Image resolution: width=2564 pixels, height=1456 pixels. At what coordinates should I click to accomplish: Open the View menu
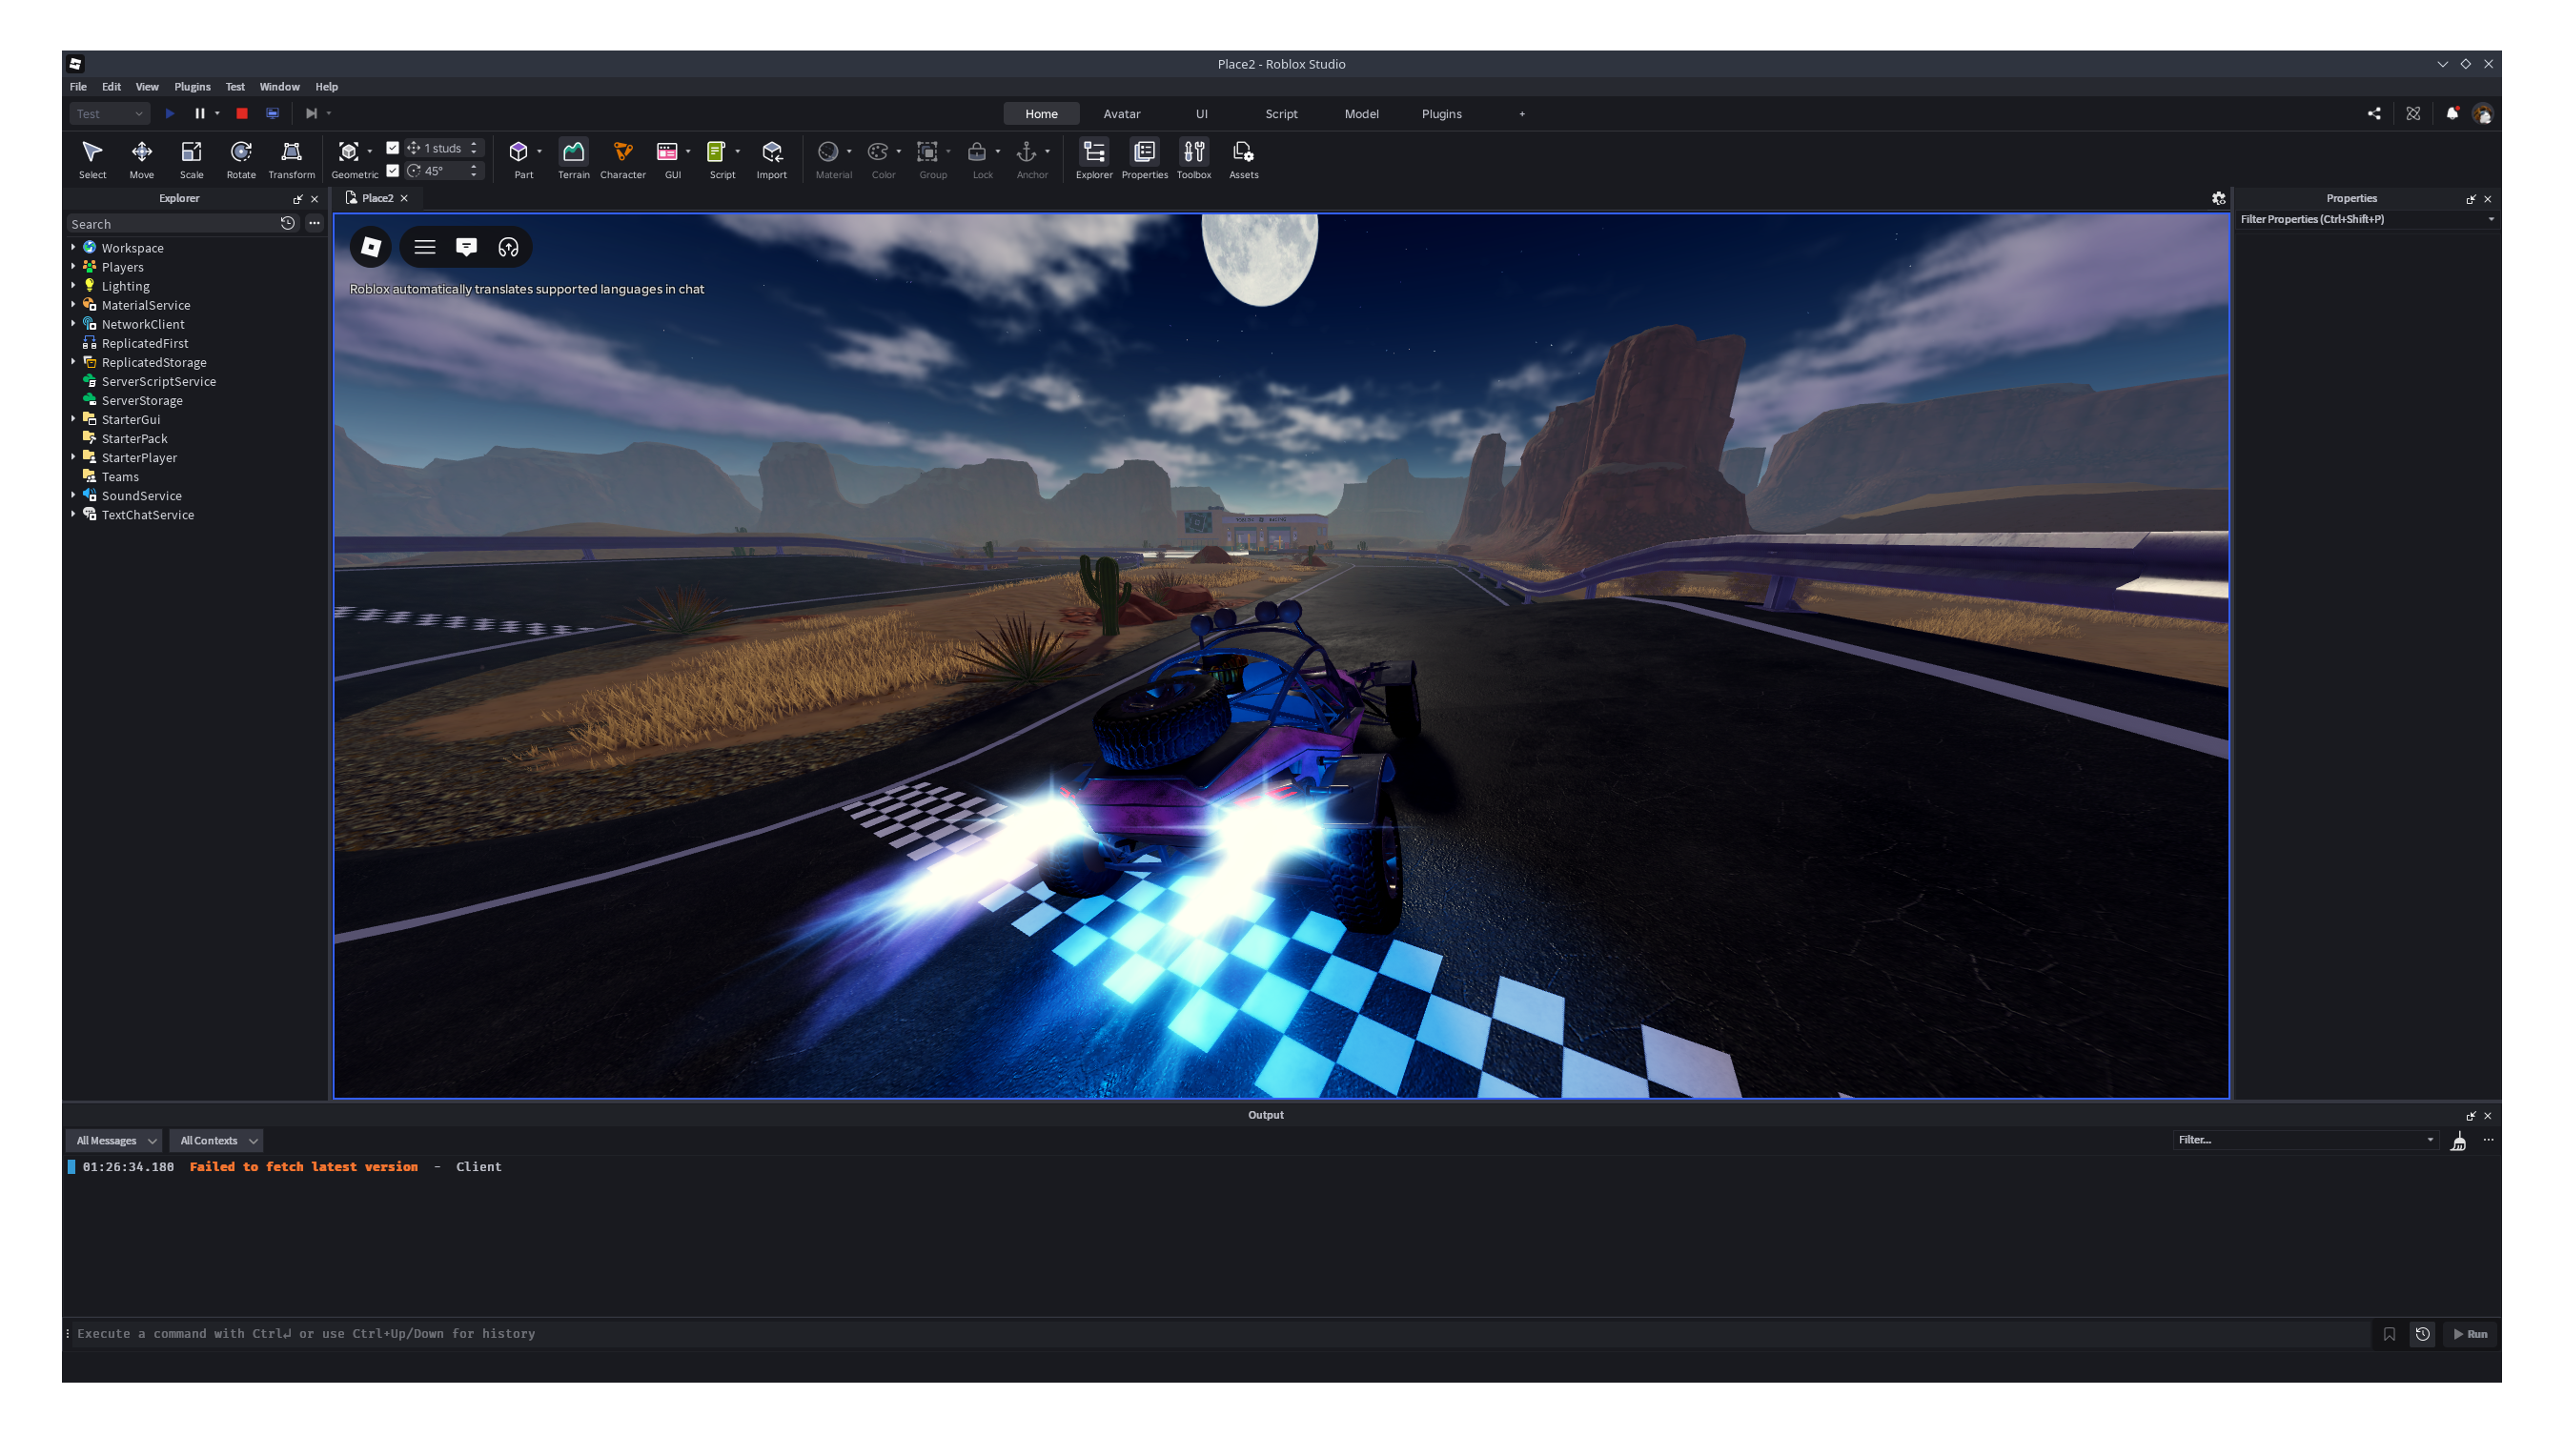click(x=147, y=87)
